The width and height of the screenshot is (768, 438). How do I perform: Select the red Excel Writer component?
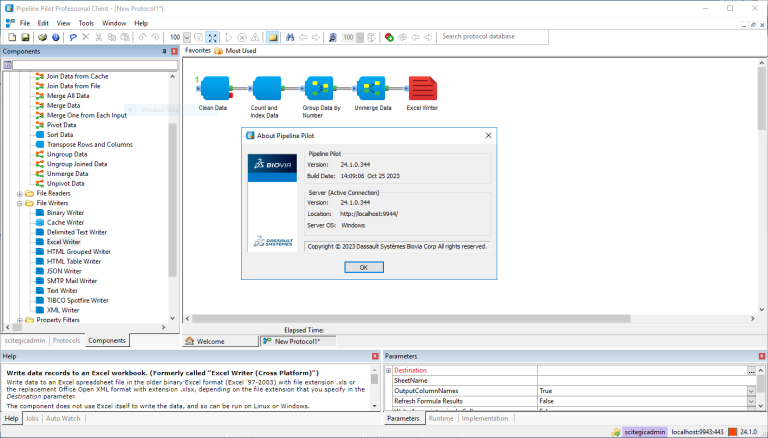coord(422,88)
